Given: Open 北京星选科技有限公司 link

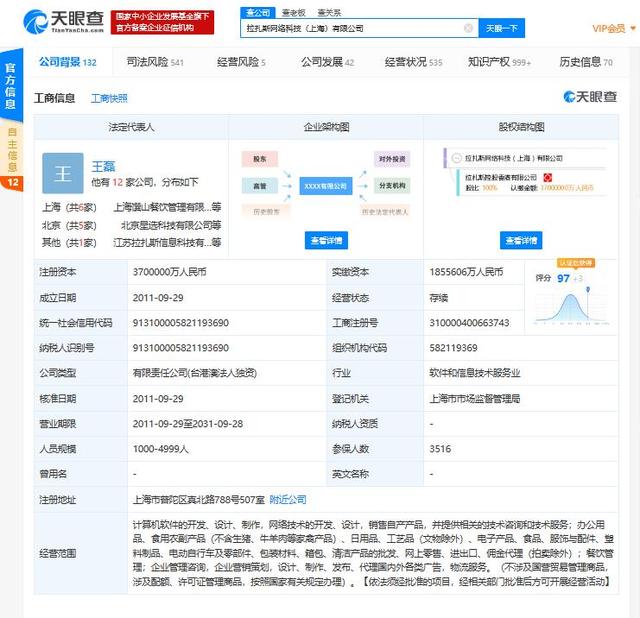Looking at the screenshot, I should click(171, 225).
